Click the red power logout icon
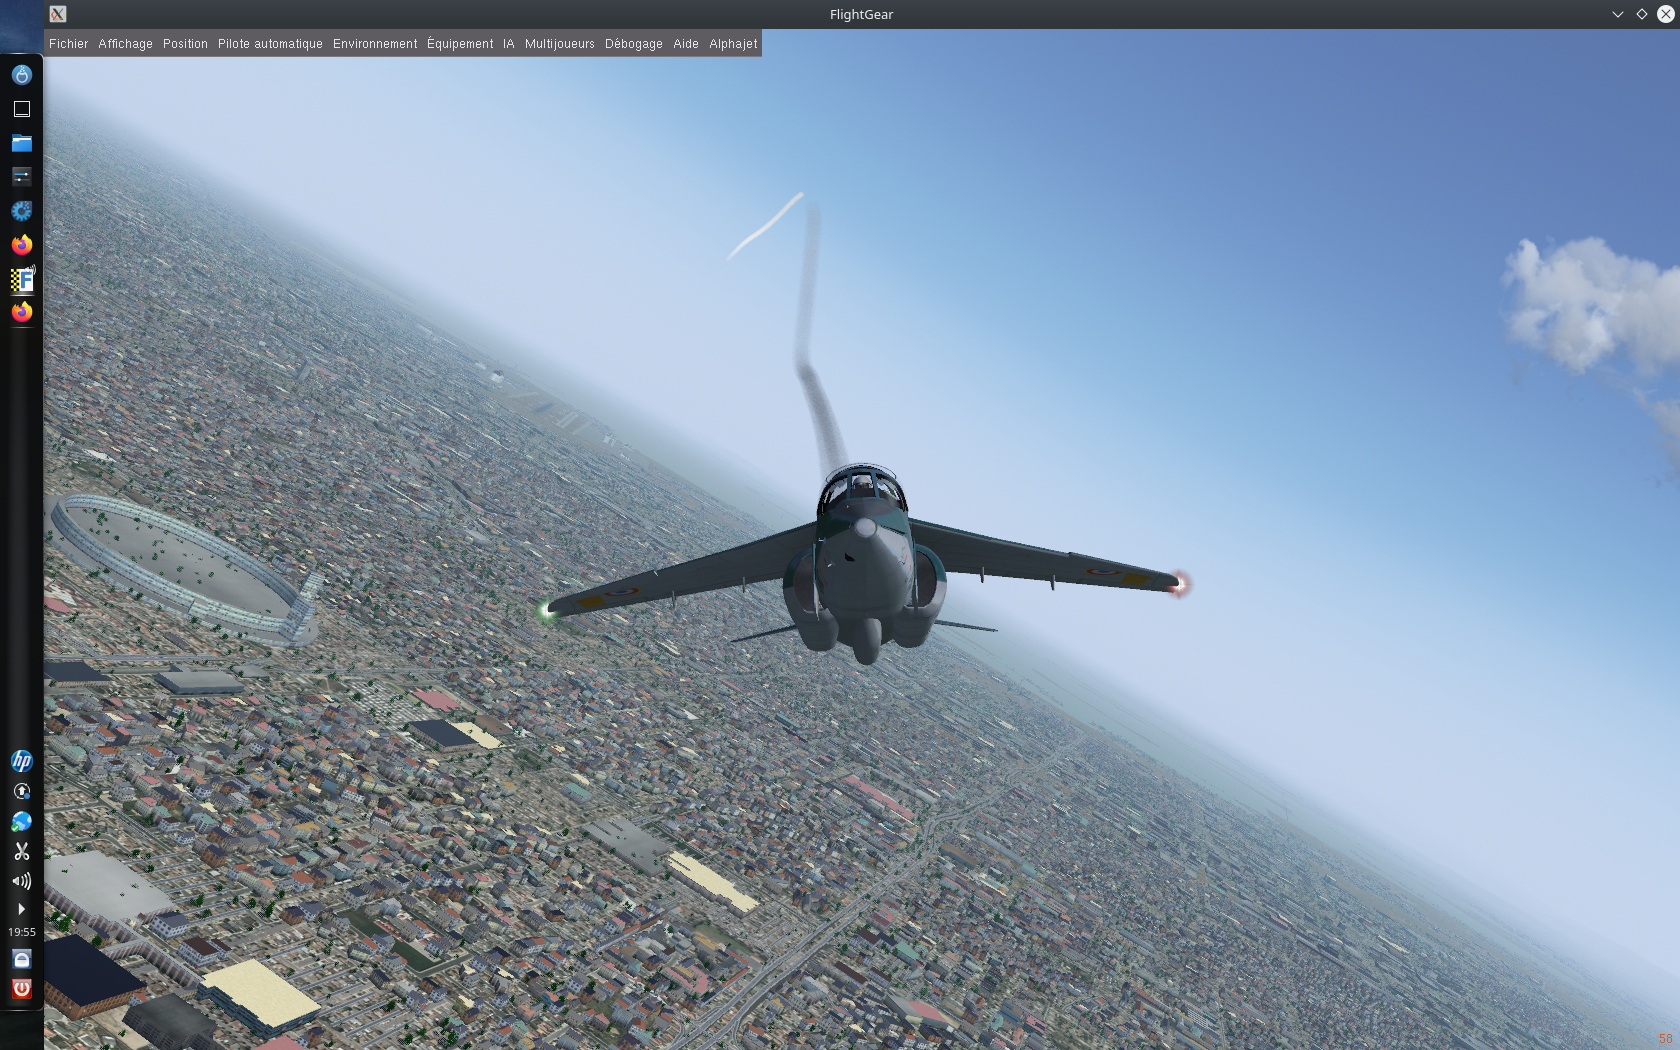 coord(21,989)
